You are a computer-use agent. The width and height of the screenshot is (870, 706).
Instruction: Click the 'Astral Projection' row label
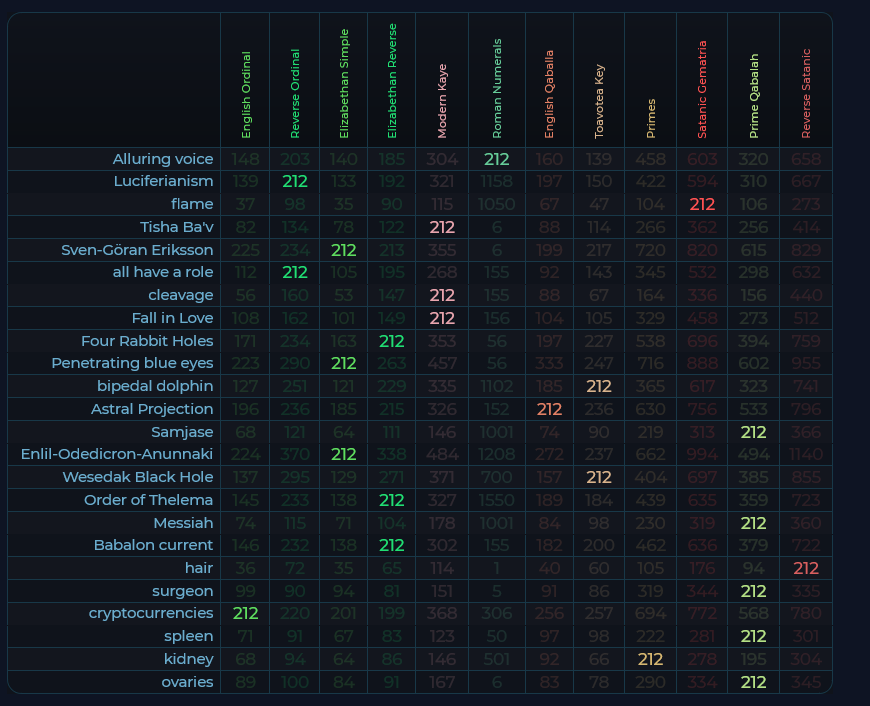(x=152, y=409)
